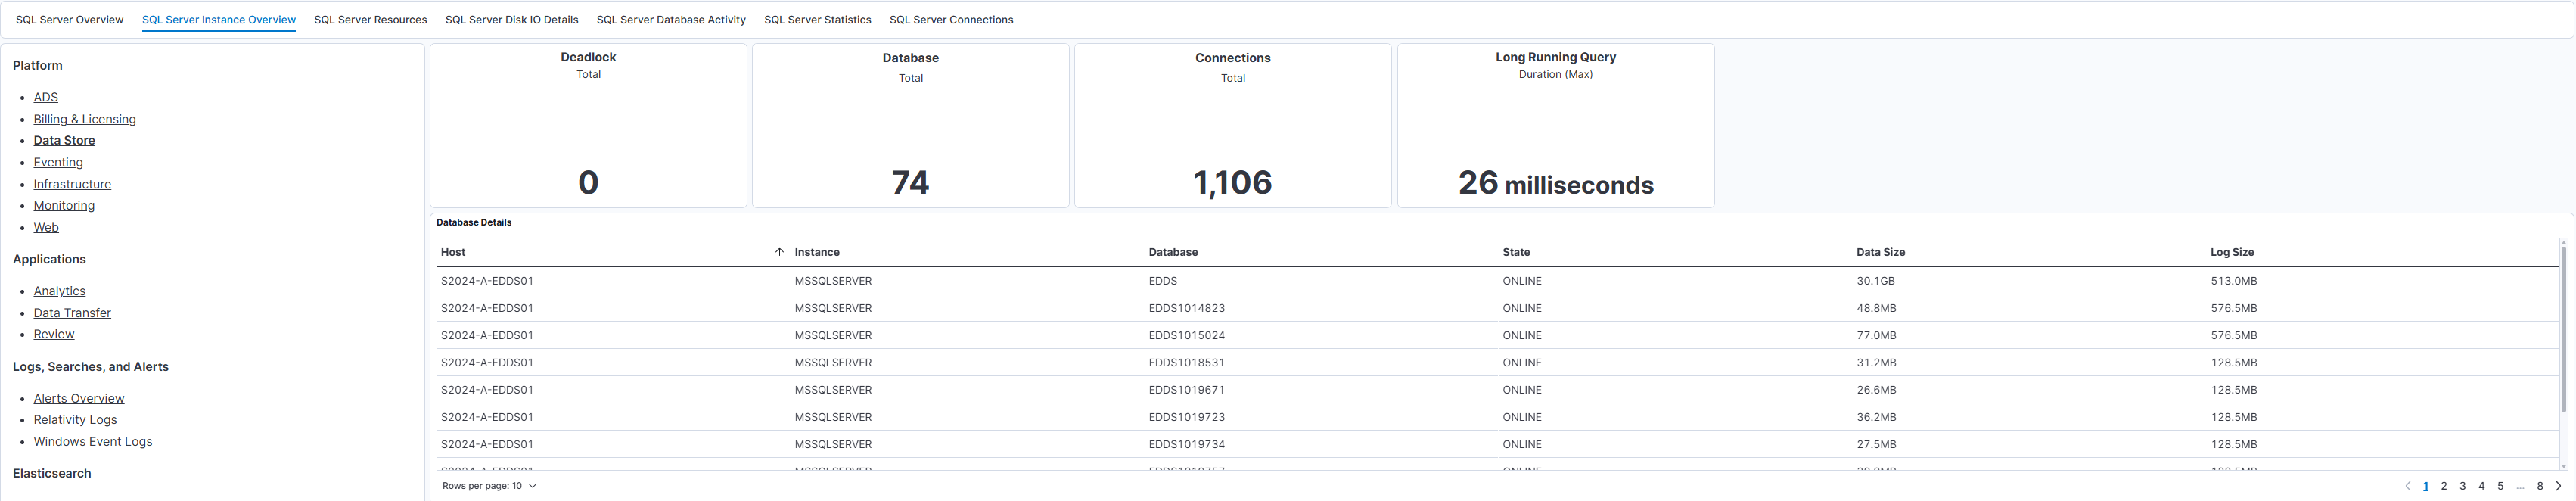Viewport: 2576px width, 501px height.
Task: Jump to page 3 of the table
Action: point(2463,486)
